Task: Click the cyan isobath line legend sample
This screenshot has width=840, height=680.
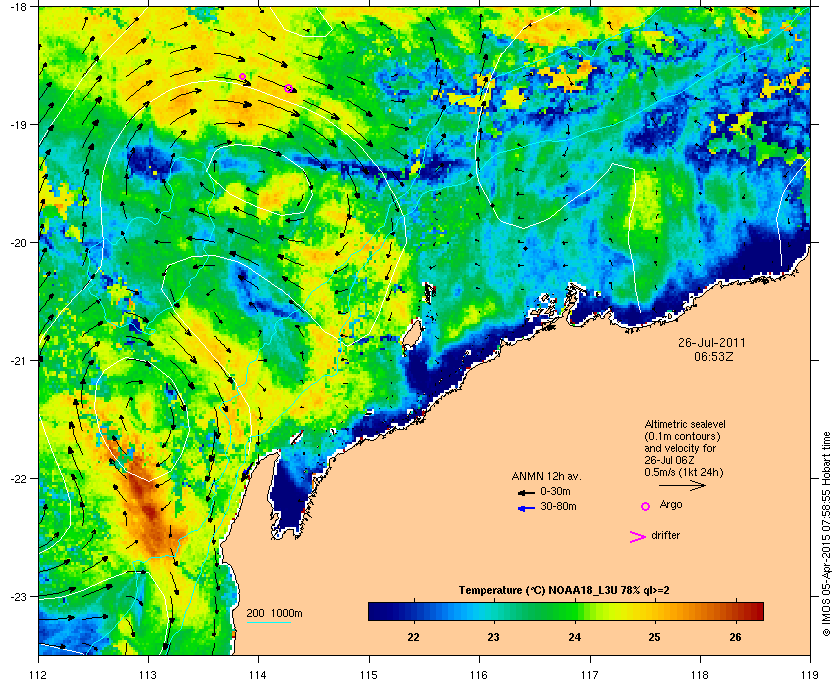Action: (x=268, y=623)
